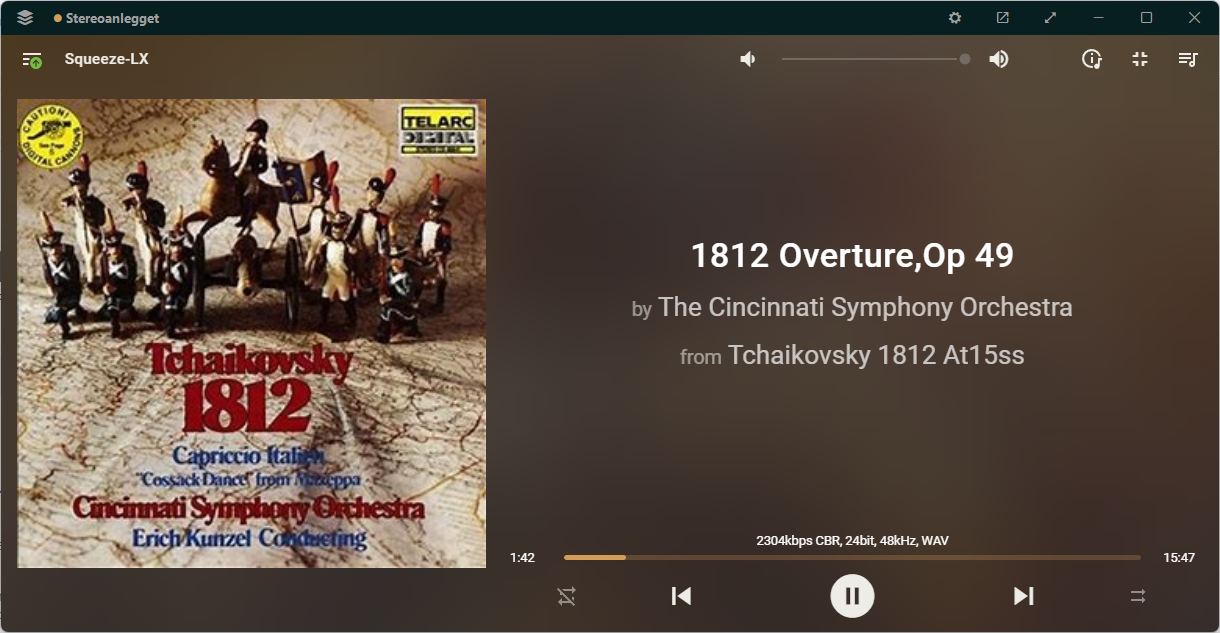
Task: Click the Tchaikovsky 1812 album cover
Action: (251, 333)
